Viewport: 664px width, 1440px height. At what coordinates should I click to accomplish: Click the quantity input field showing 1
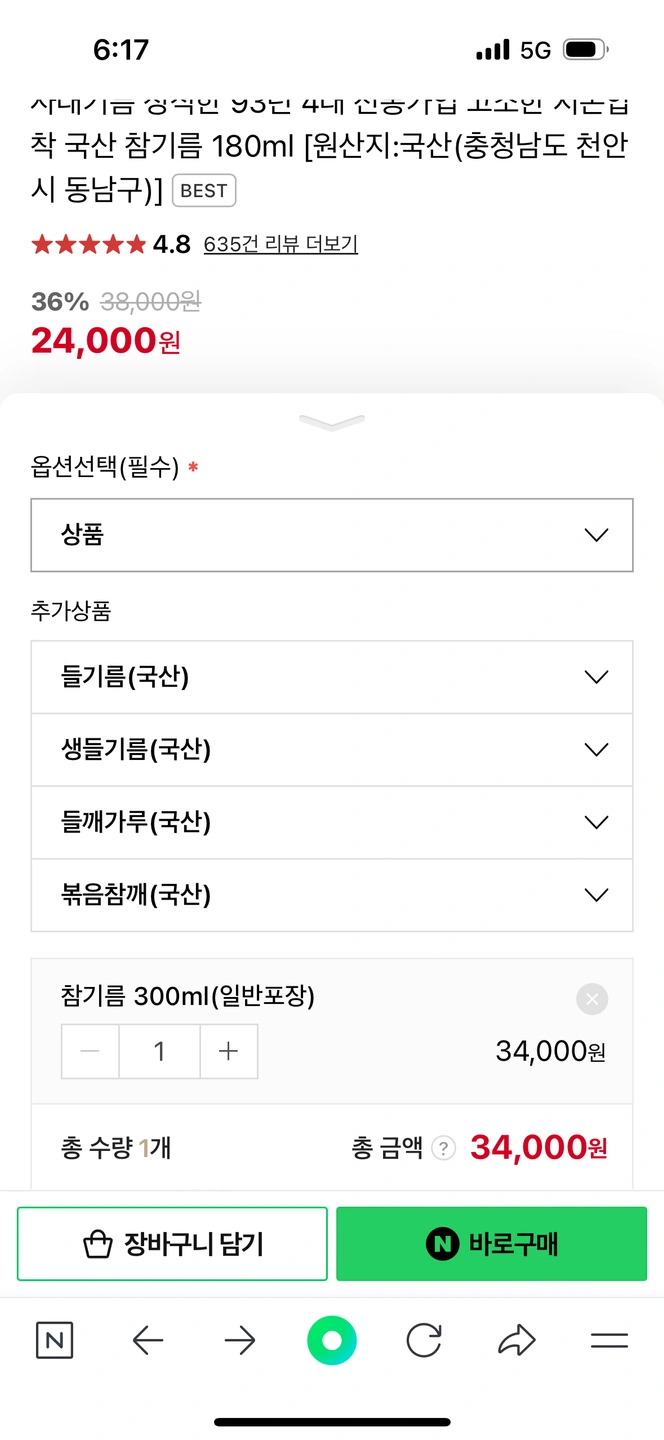click(x=160, y=1051)
